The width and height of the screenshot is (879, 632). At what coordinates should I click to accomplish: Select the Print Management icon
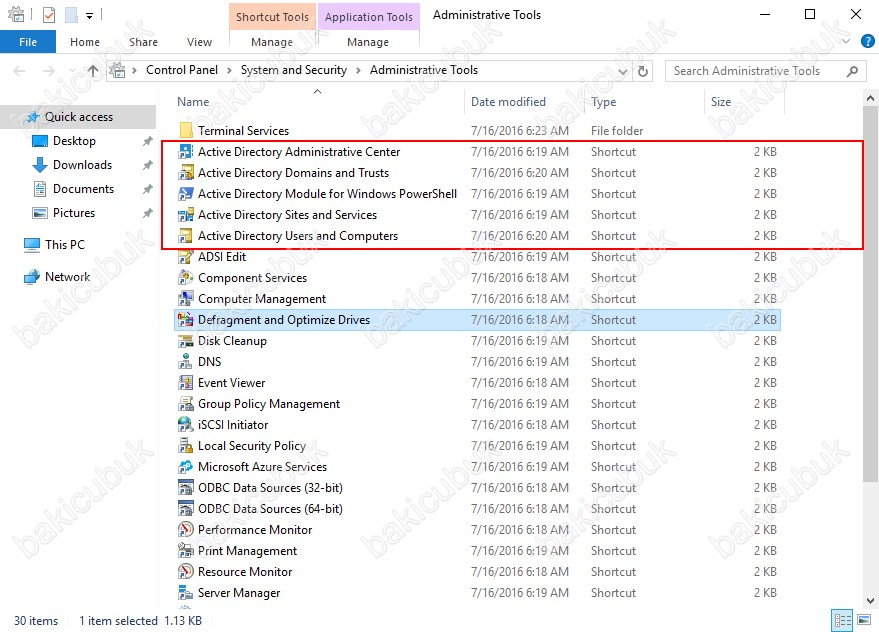point(186,551)
